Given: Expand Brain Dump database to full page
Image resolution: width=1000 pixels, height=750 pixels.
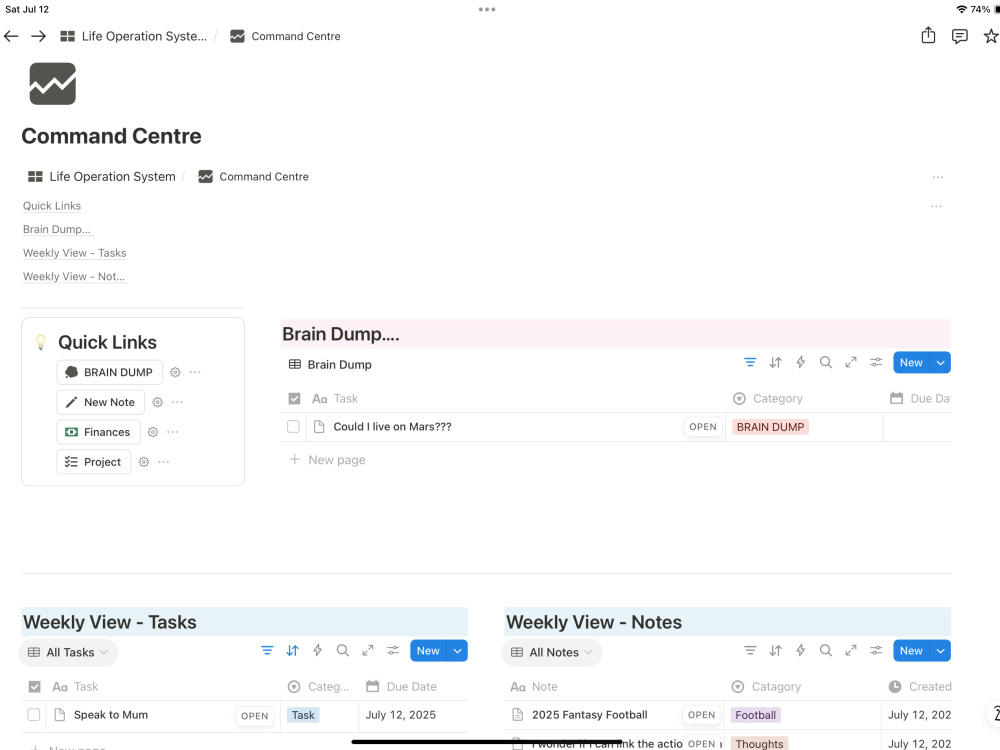Looking at the screenshot, I should [851, 362].
